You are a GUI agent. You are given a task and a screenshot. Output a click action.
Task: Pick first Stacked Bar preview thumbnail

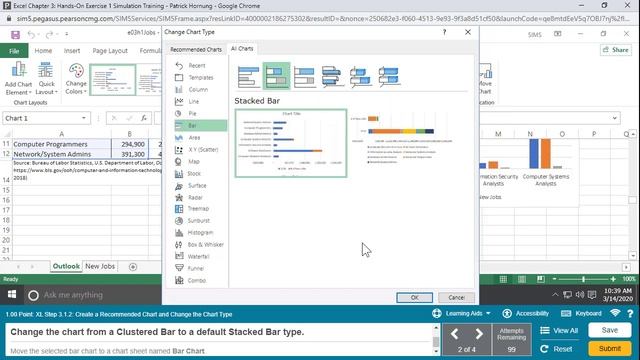pos(291,143)
